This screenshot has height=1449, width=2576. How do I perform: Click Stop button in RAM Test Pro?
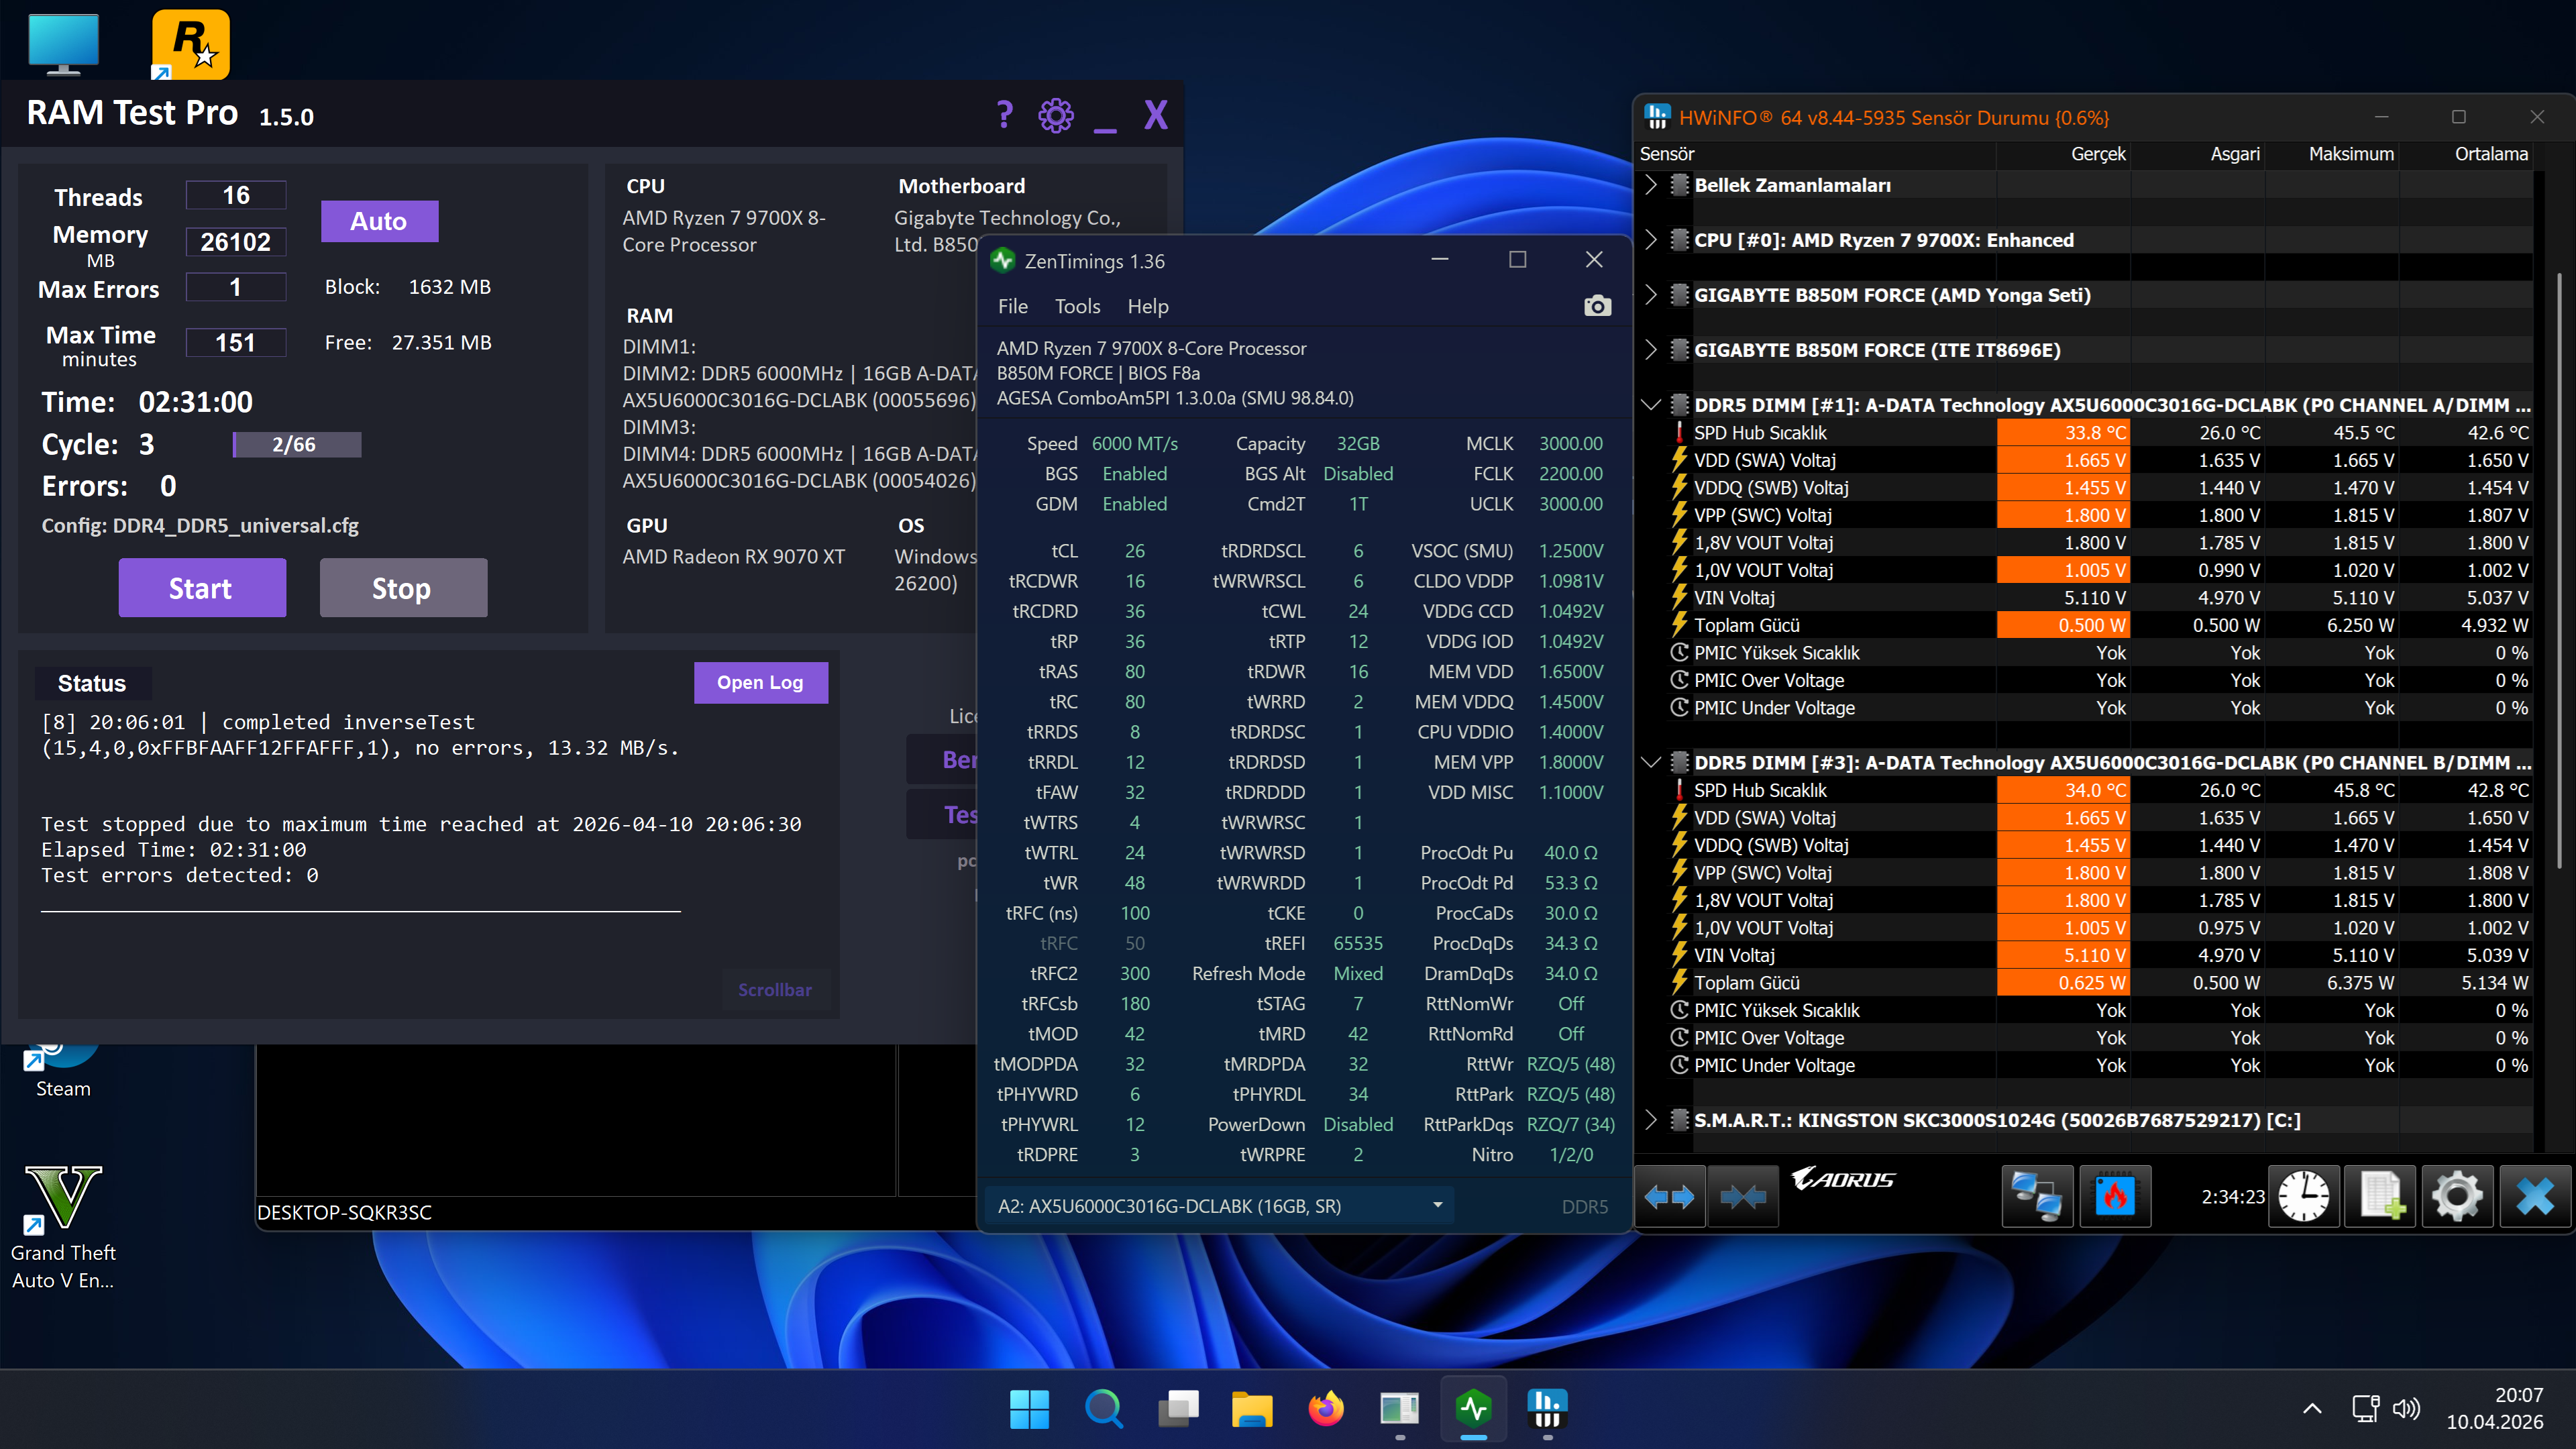coord(403,588)
